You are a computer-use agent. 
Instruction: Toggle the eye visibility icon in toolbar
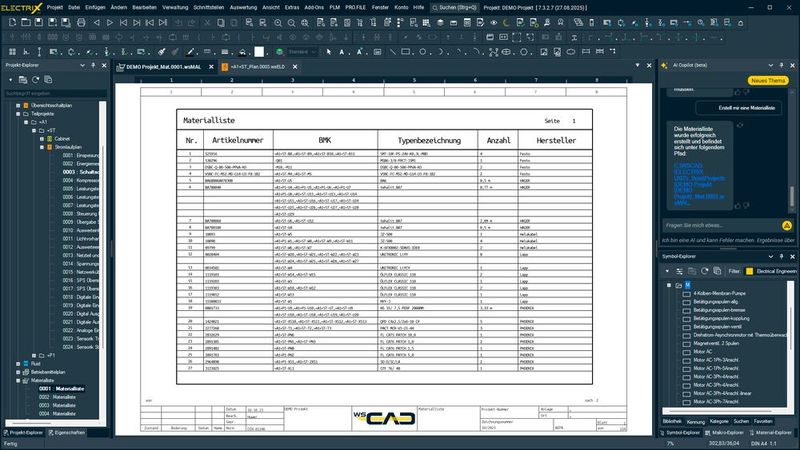click(x=494, y=22)
